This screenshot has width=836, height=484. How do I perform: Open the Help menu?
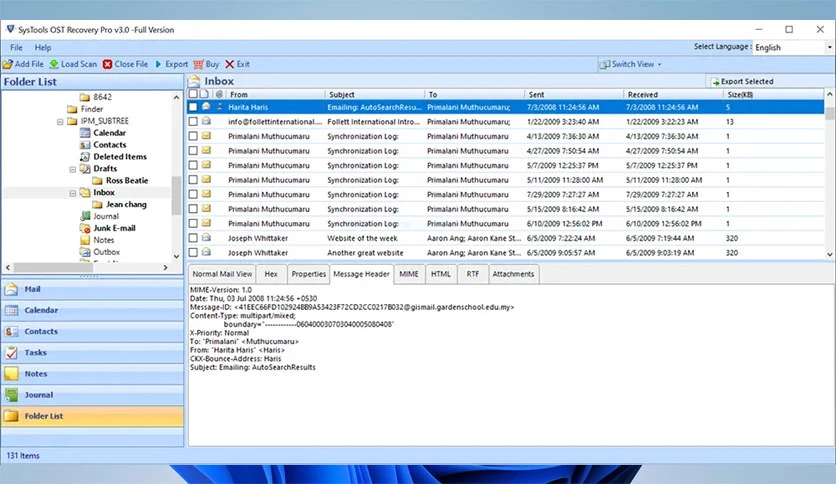click(43, 47)
